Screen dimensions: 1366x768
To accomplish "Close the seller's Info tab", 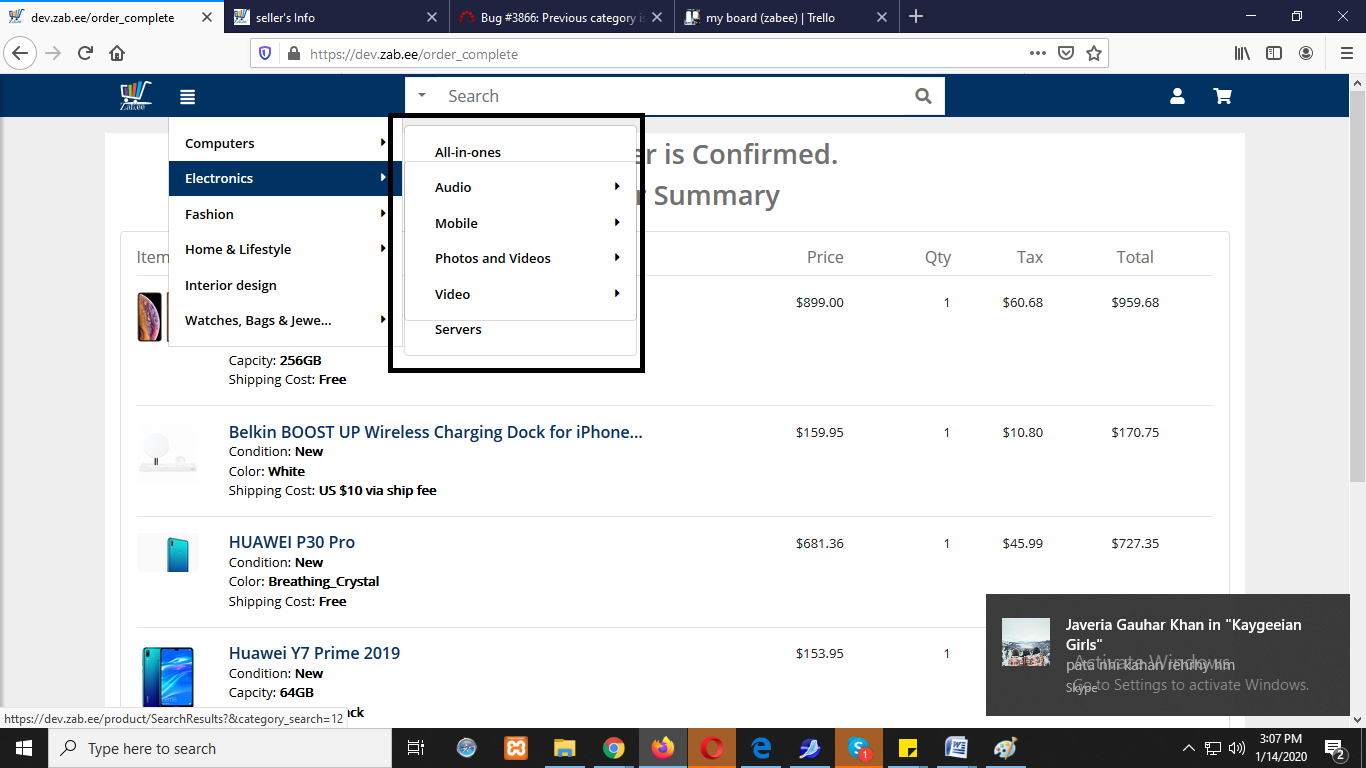I will coord(432,17).
